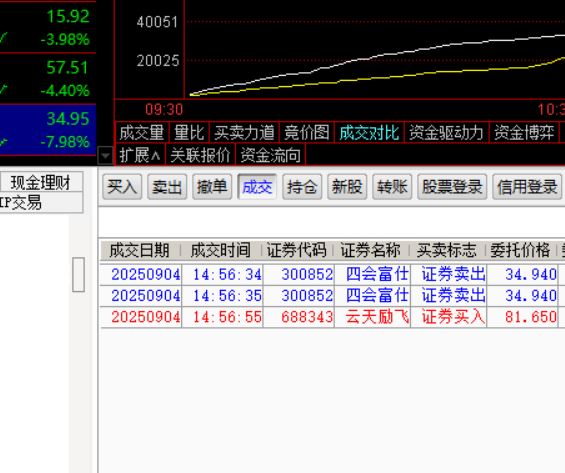Click the 卖出 button
Viewport: 565px width, 473px height.
click(167, 187)
